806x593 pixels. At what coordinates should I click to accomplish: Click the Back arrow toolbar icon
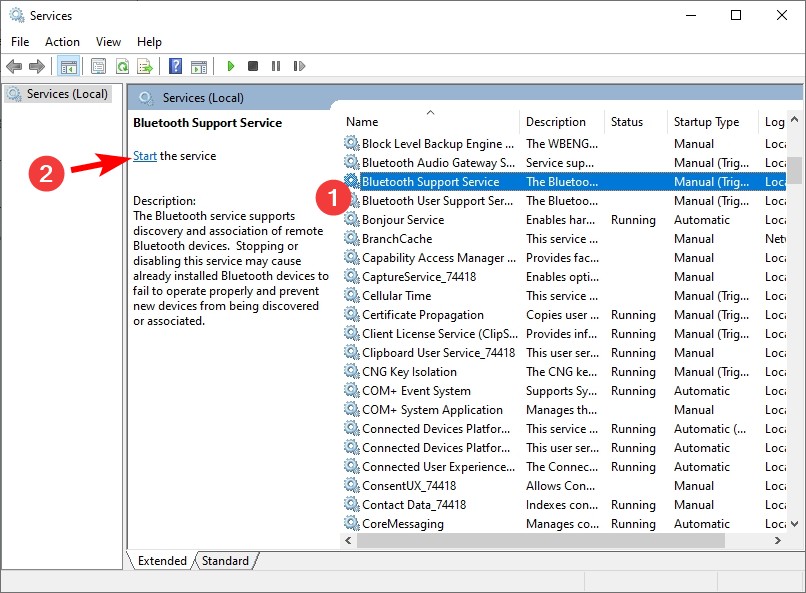coord(14,66)
